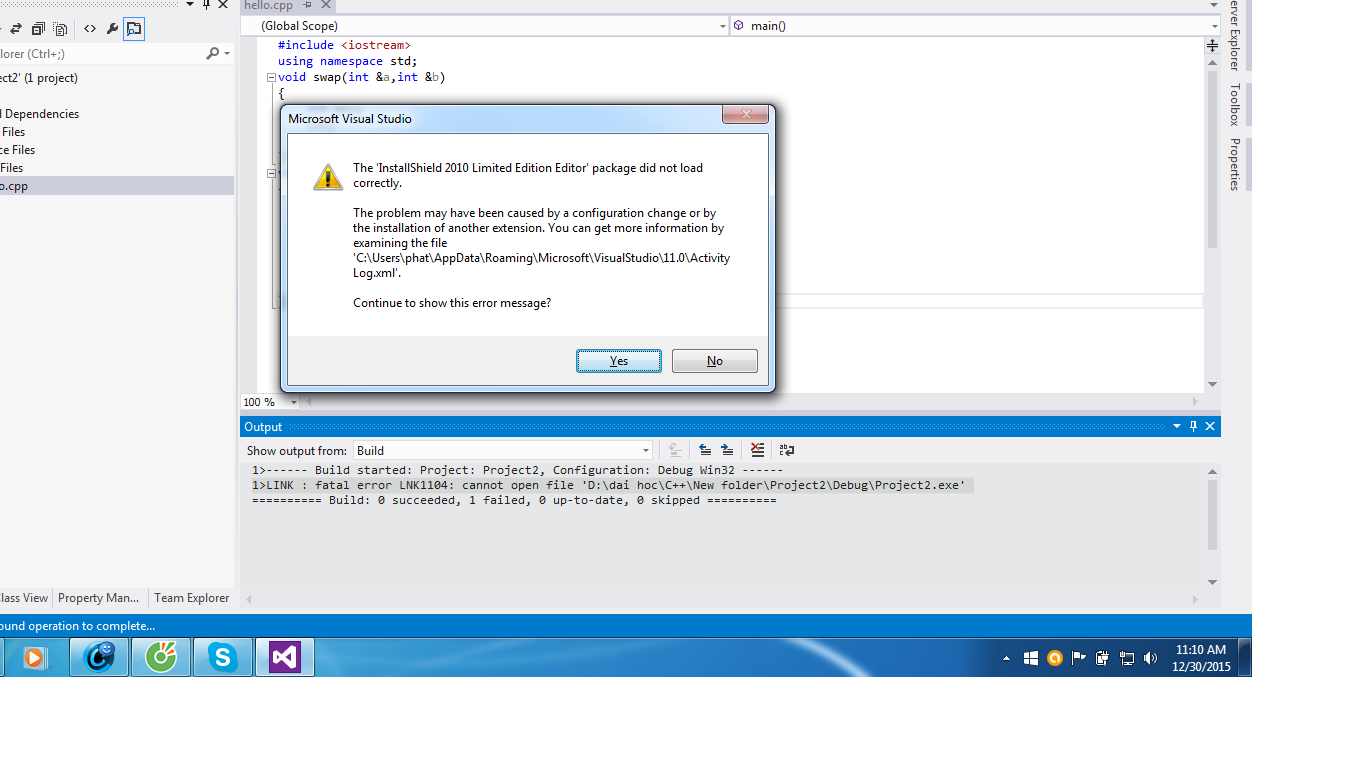The height and width of the screenshot is (768, 1366).
Task: Collapse the swap function code block
Action: coord(271,77)
